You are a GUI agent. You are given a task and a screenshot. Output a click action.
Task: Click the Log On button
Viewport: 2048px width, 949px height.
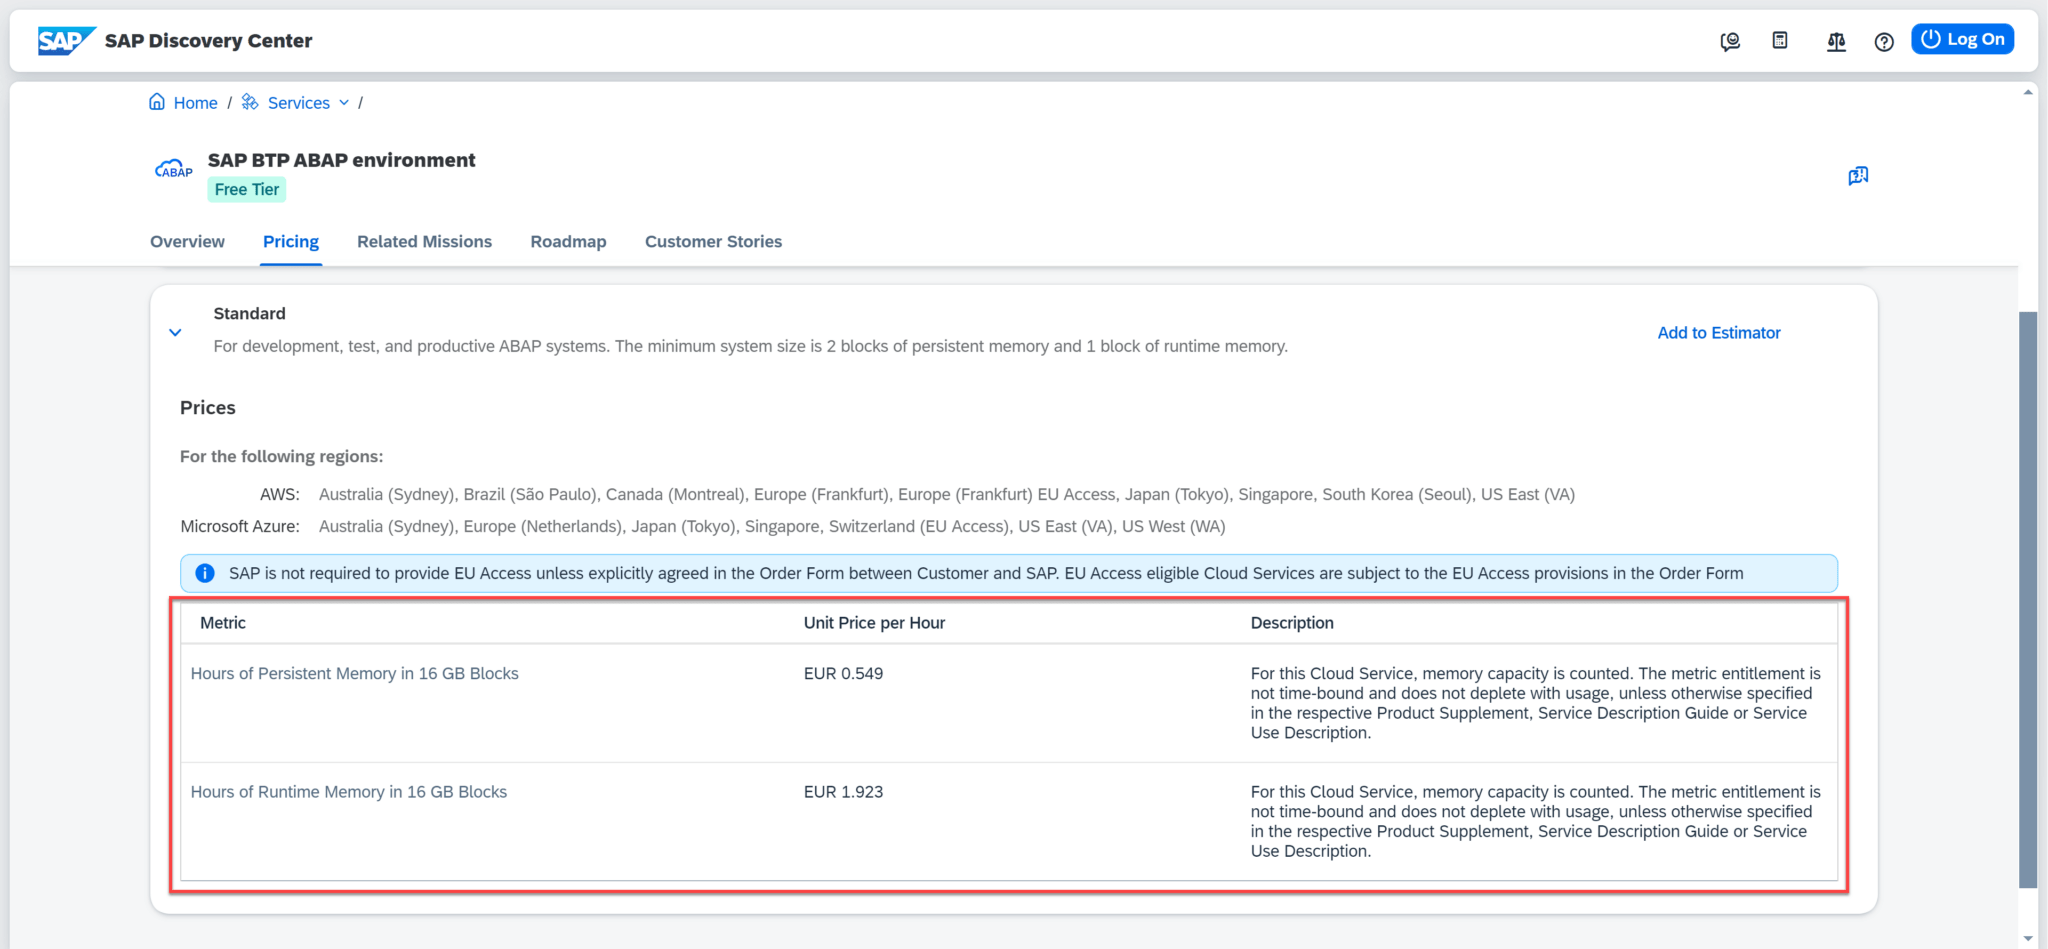tap(1962, 39)
